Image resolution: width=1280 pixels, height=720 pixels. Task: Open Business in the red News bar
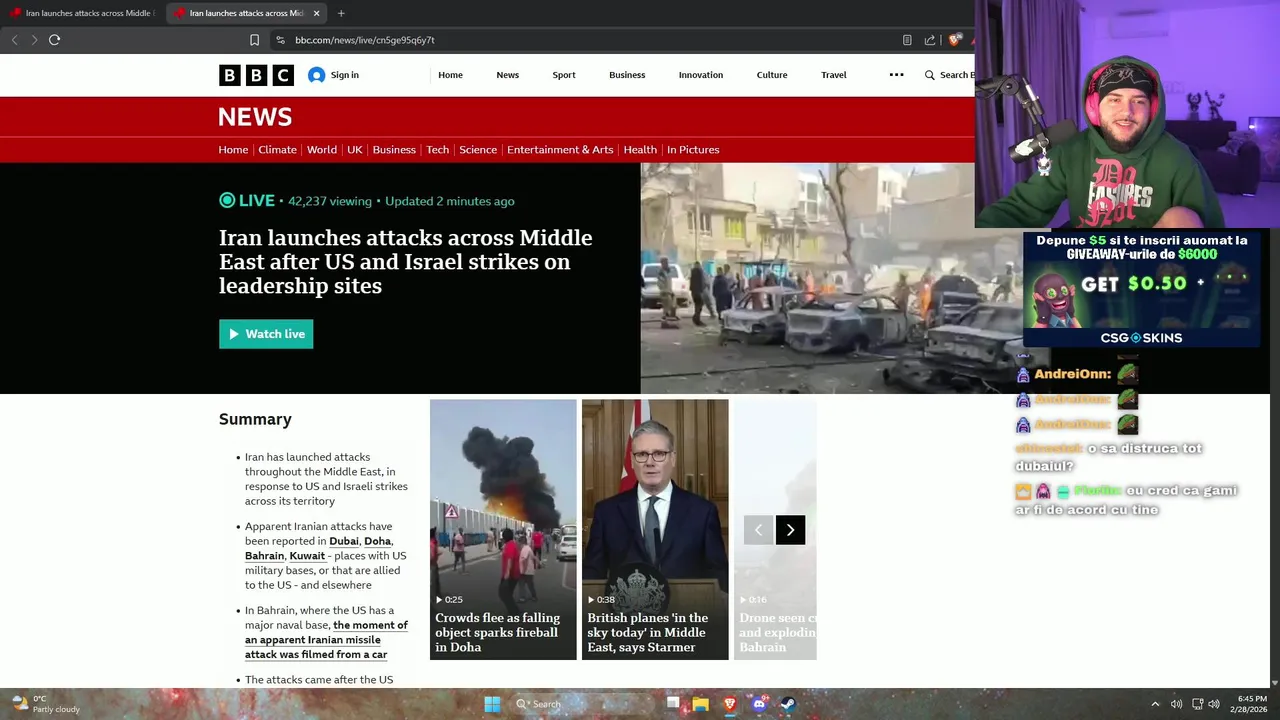(394, 150)
